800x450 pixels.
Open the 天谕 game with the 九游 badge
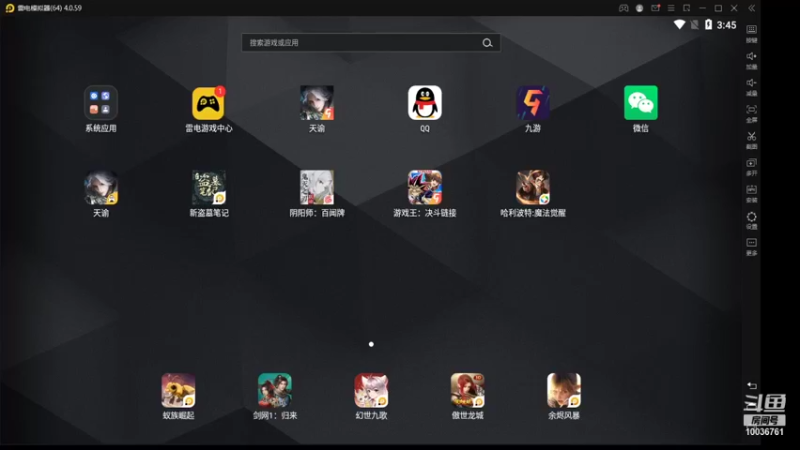(317, 103)
